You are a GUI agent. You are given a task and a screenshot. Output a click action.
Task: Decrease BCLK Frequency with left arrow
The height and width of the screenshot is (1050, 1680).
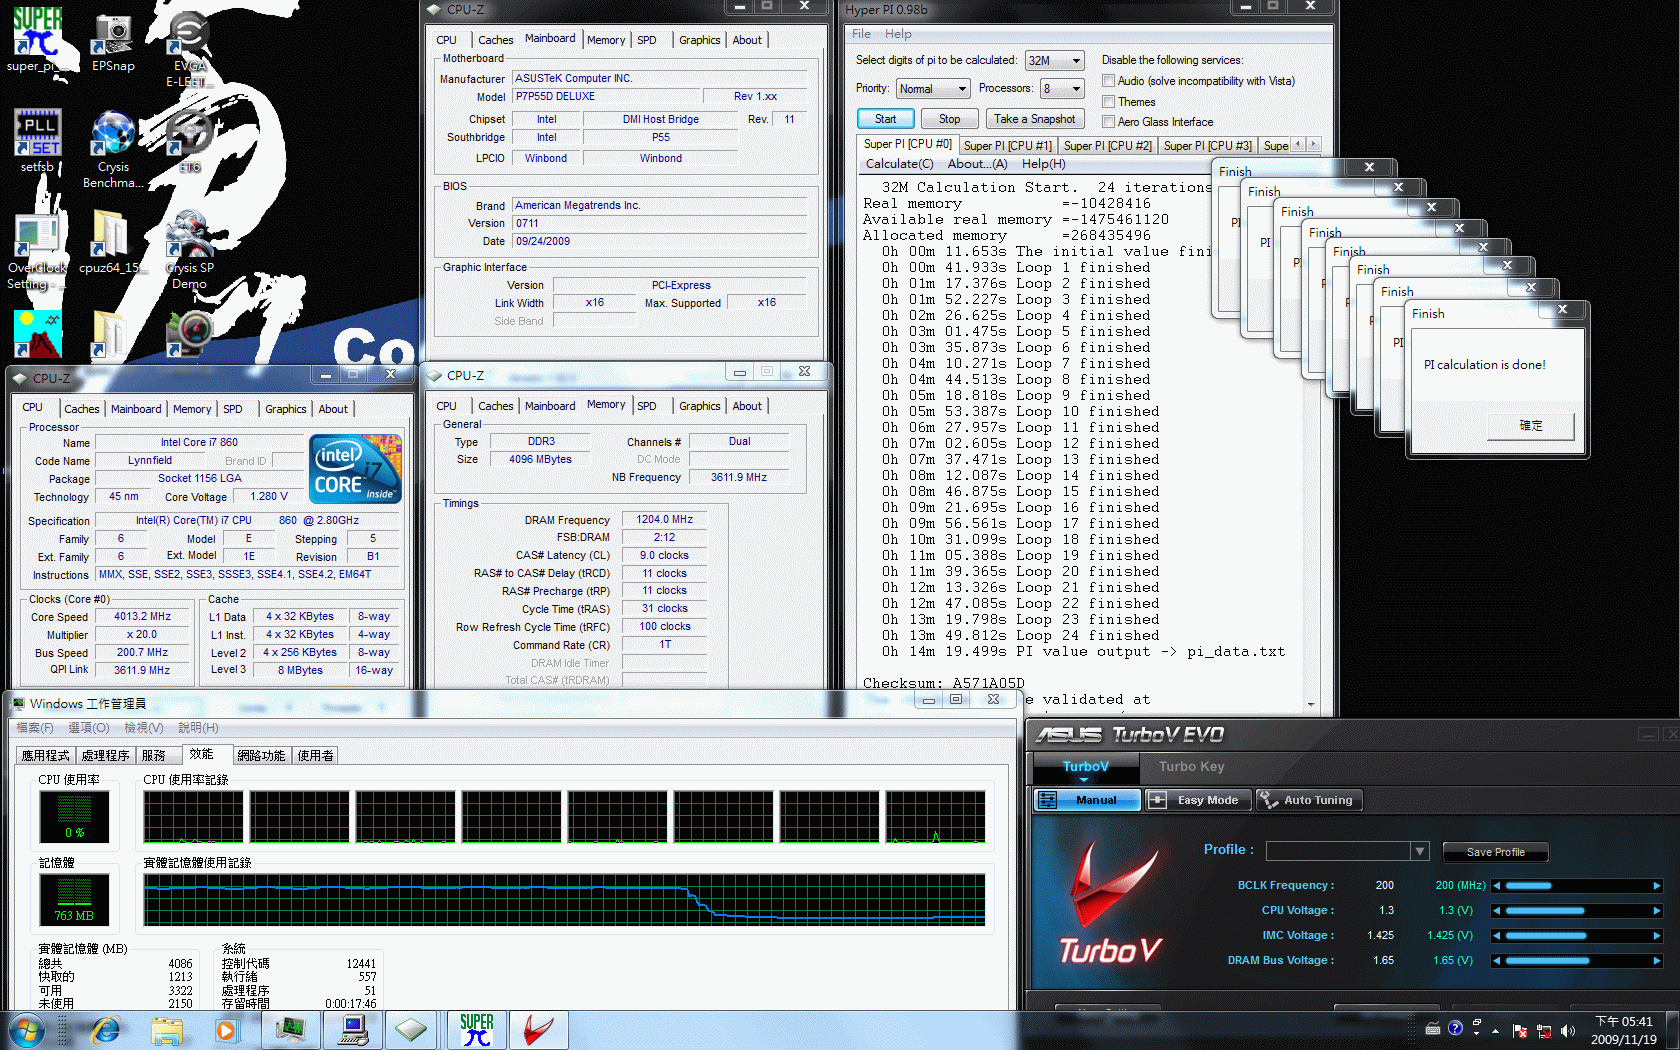1496,886
